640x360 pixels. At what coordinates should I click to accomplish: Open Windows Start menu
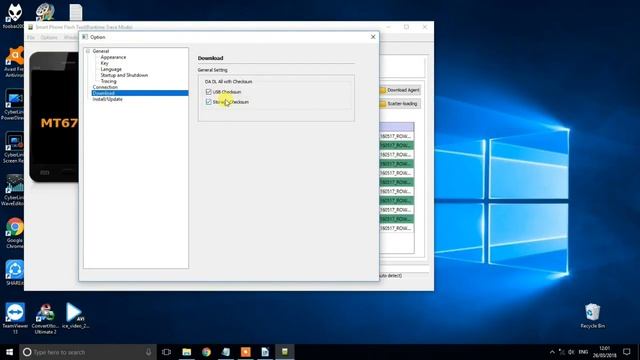(x=9, y=352)
